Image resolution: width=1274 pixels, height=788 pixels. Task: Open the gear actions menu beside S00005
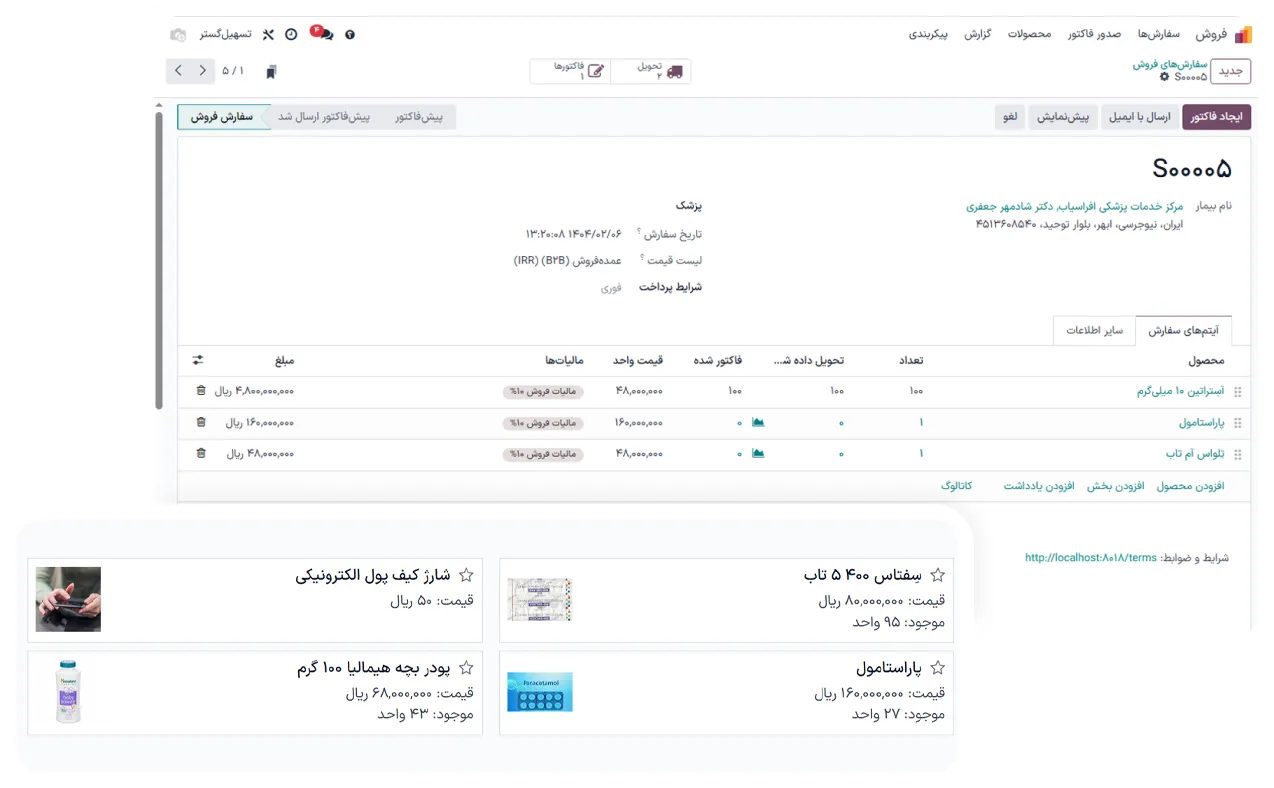1164,77
